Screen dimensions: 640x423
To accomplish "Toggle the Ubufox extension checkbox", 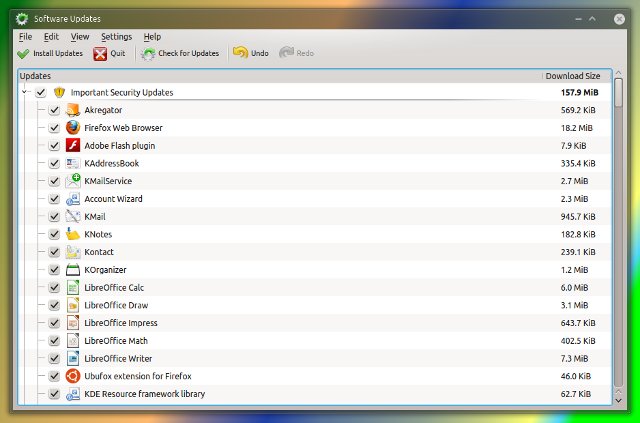I will 54,376.
